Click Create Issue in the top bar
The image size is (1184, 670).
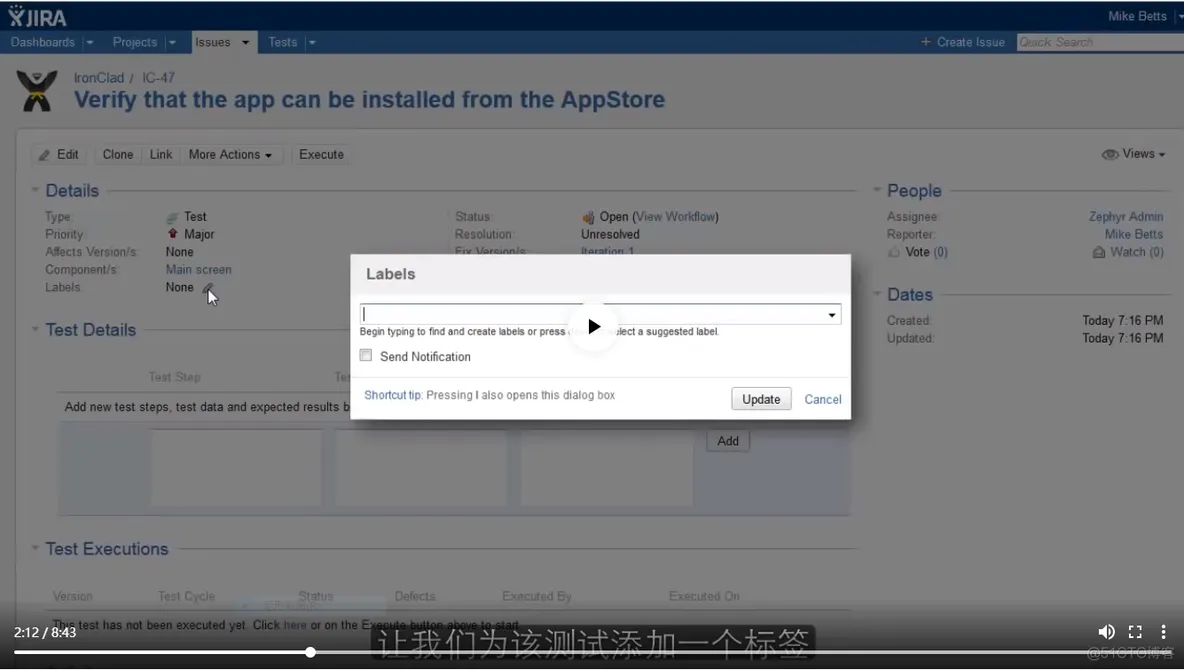point(963,42)
